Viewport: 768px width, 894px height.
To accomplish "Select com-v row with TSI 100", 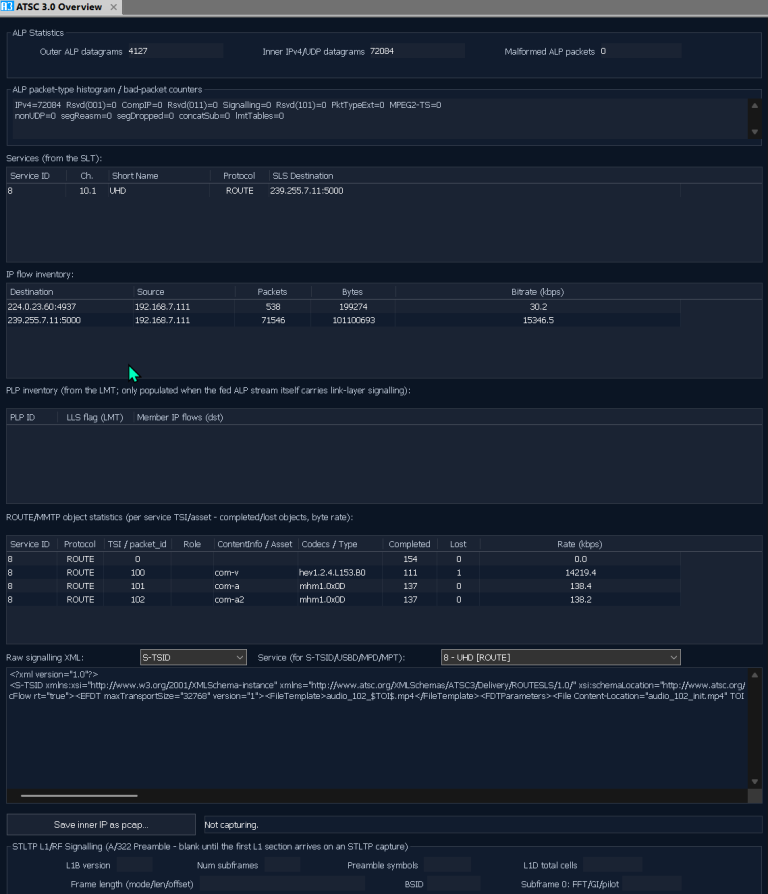I will click(x=343, y=572).
